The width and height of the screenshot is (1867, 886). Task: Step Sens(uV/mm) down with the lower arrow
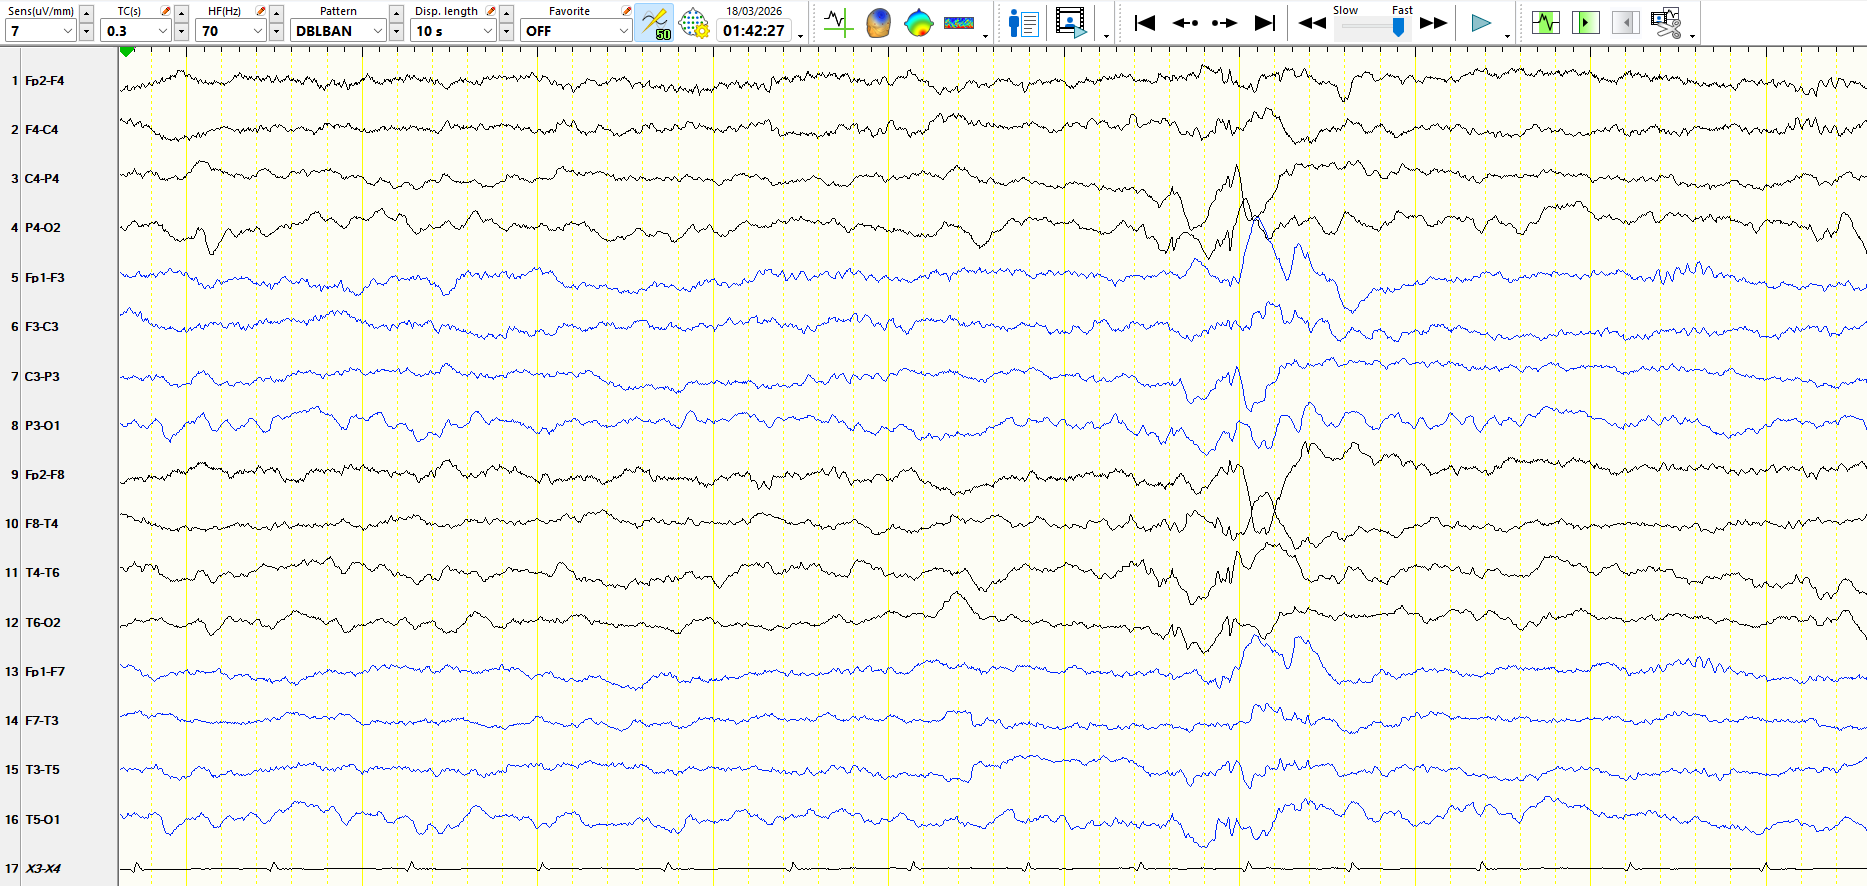coord(86,31)
